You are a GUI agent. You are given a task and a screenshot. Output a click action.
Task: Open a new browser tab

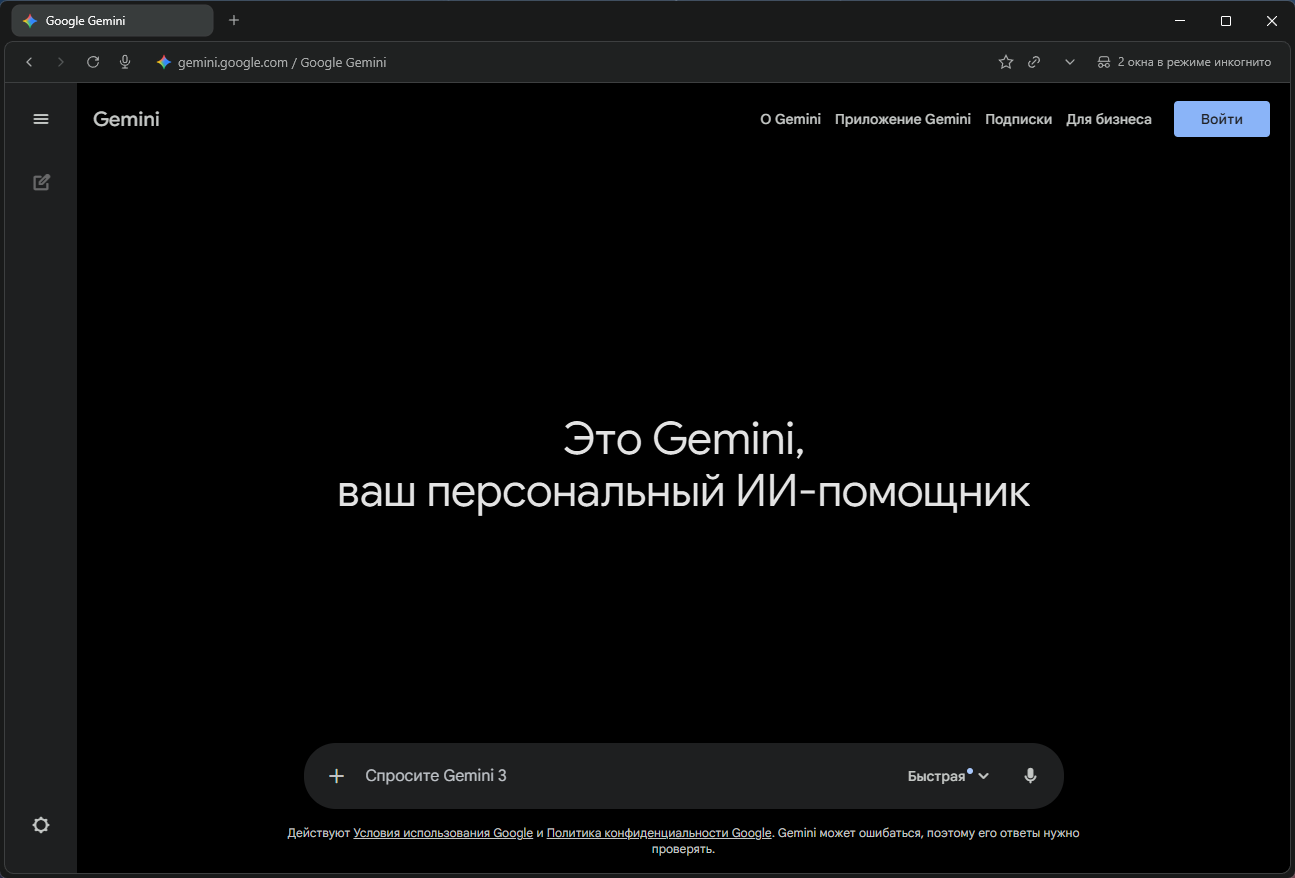point(234,20)
